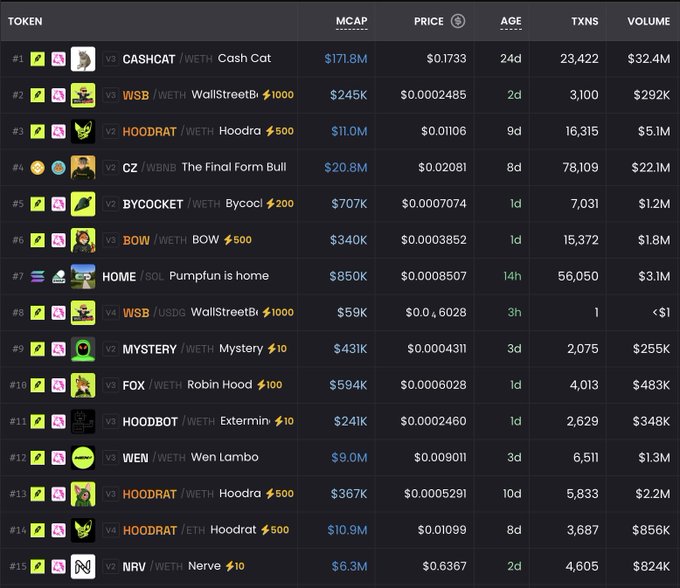680x588 pixels.
Task: Click the dollar currency icon beside PRICE header
Action: click(458, 21)
